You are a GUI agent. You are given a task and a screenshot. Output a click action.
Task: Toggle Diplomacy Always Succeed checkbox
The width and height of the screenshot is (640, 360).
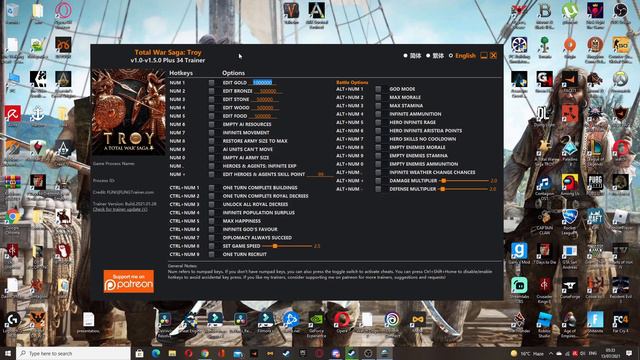click(x=211, y=238)
